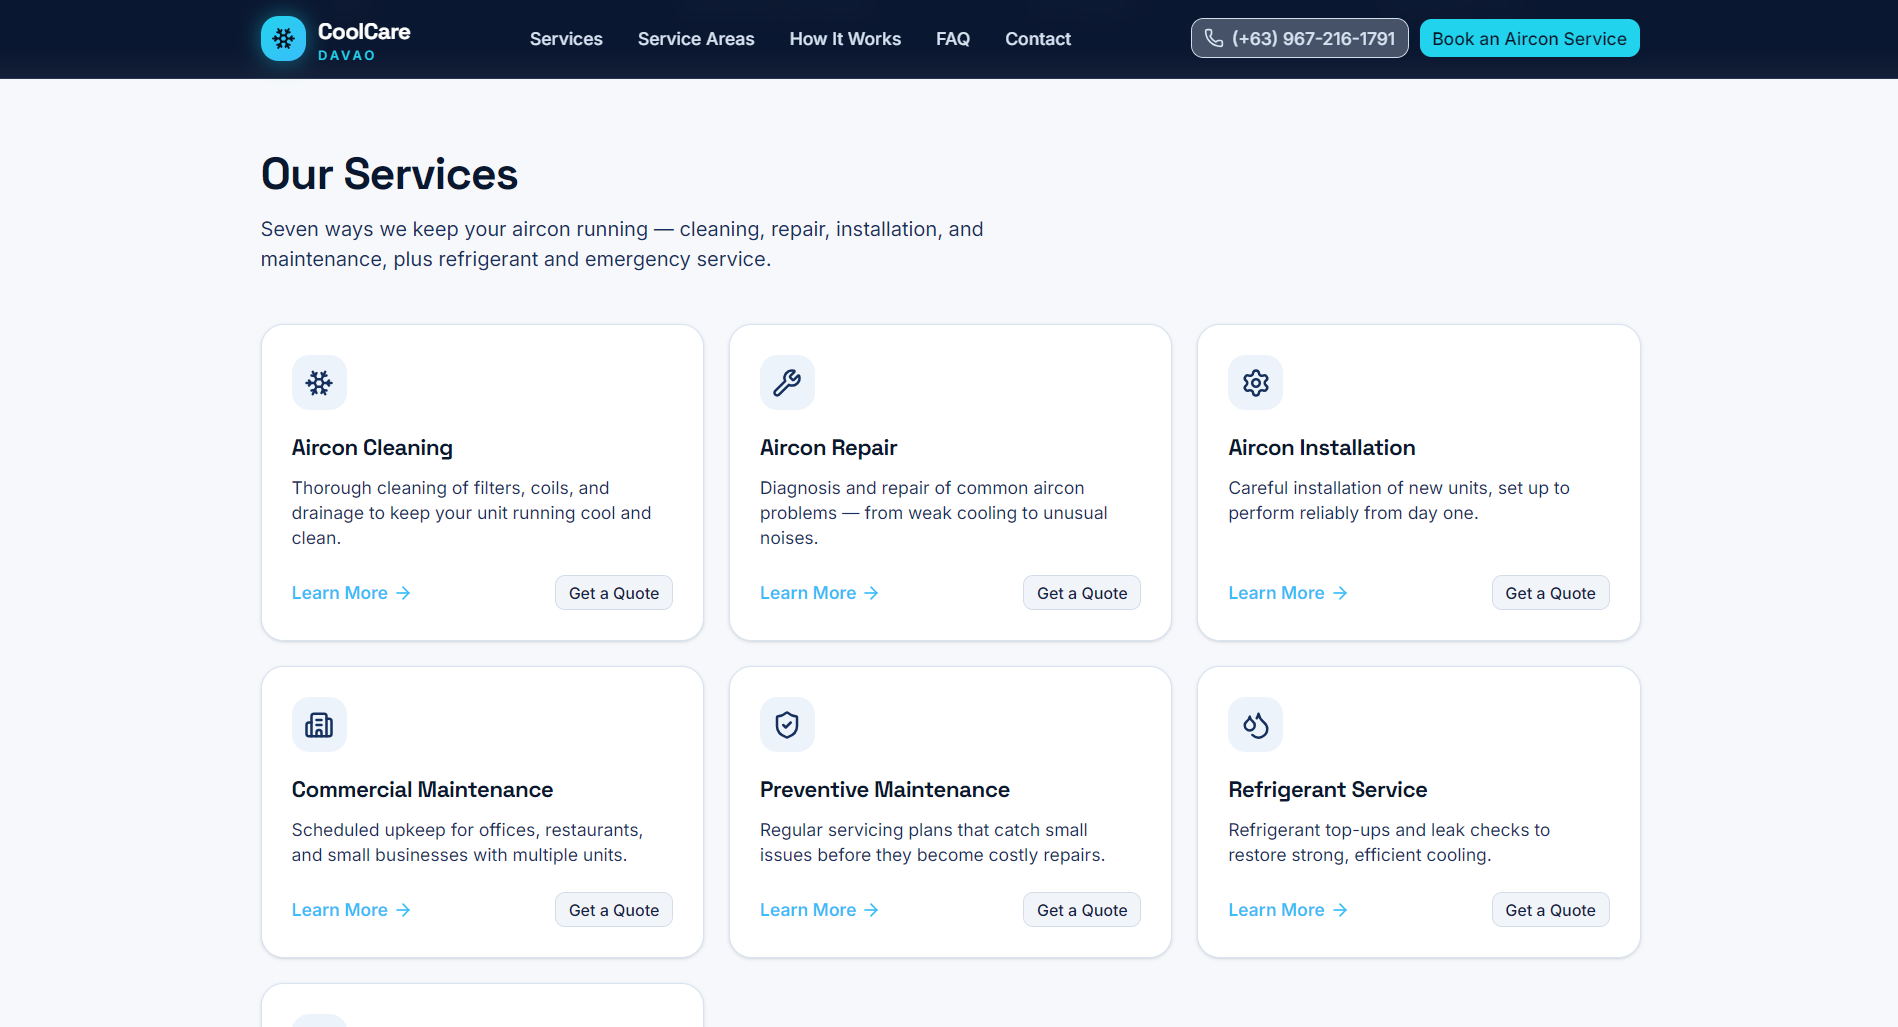Screen dimensions: 1898x1027
Task: Click the 'Diagnosis and repair of common aircon' description
Action: [x=934, y=513]
